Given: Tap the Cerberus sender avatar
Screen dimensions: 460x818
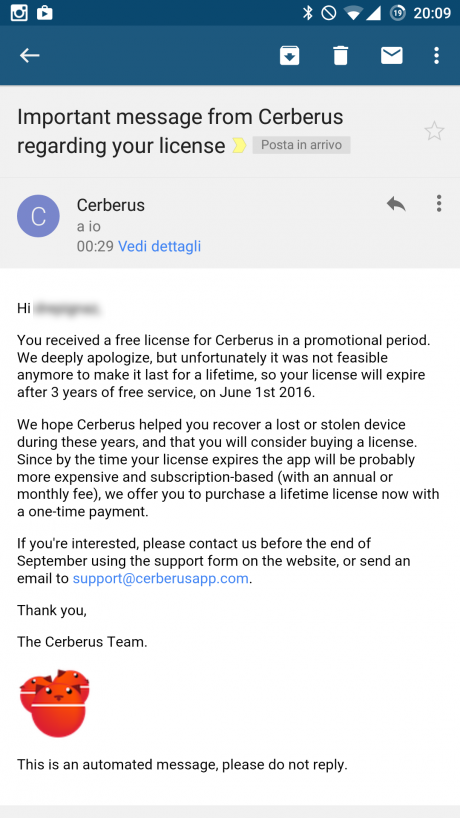Looking at the screenshot, I should click(x=39, y=216).
